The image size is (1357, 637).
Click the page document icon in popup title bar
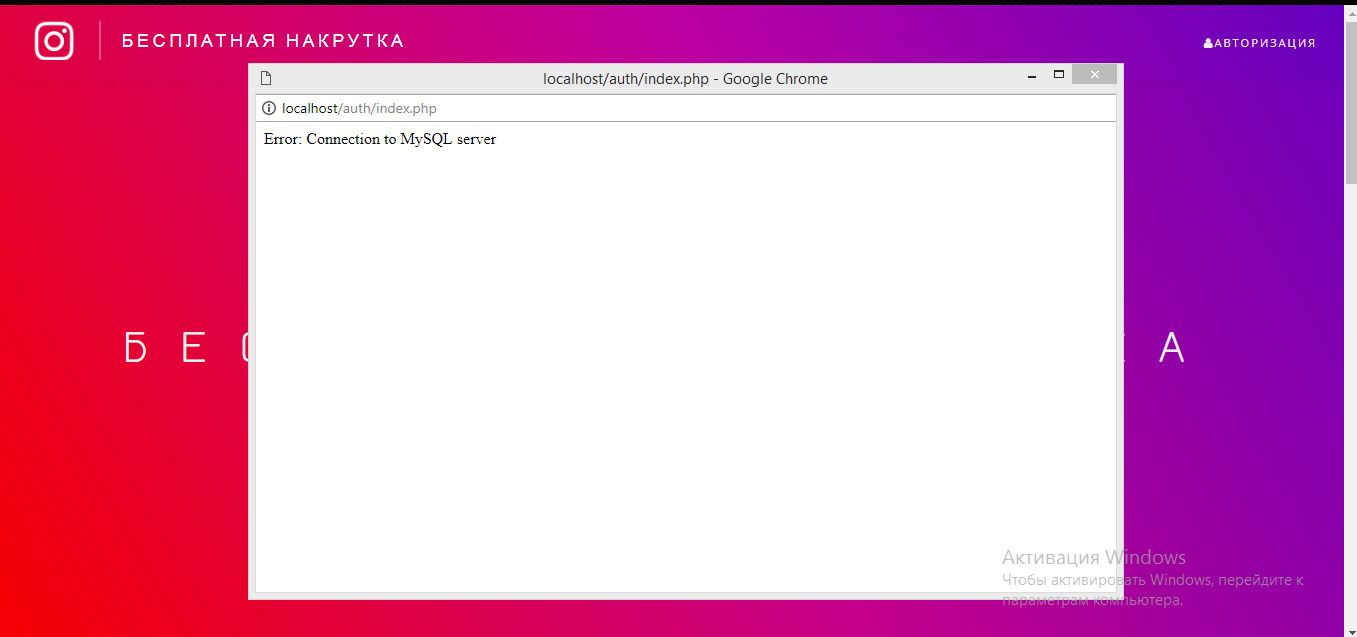click(266, 78)
